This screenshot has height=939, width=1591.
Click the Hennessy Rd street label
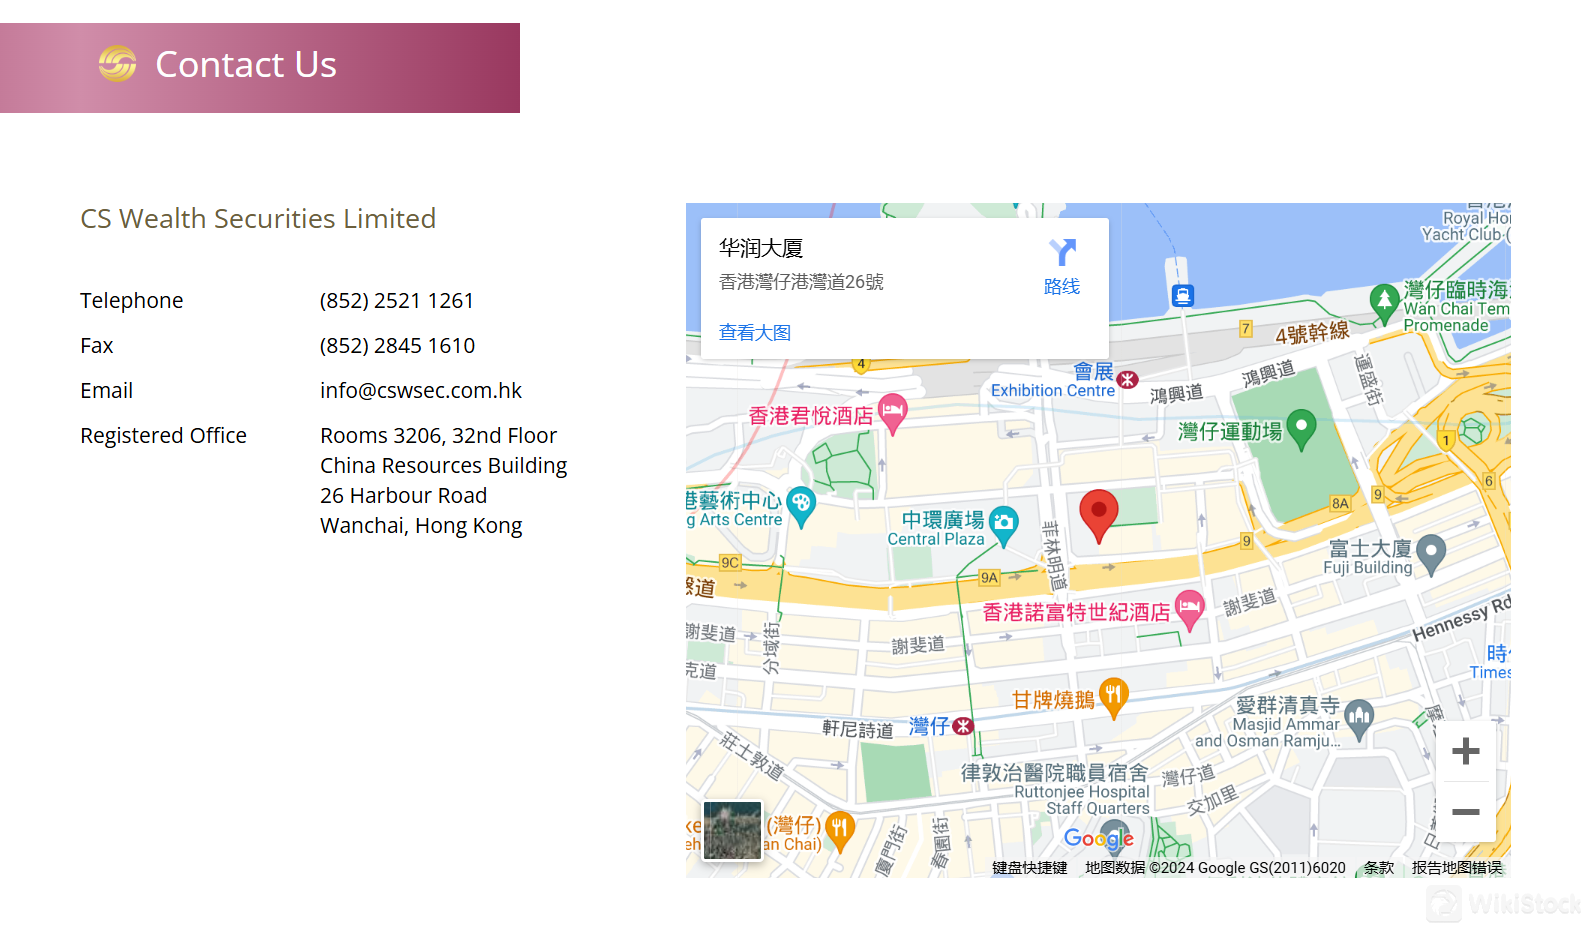1461,619
